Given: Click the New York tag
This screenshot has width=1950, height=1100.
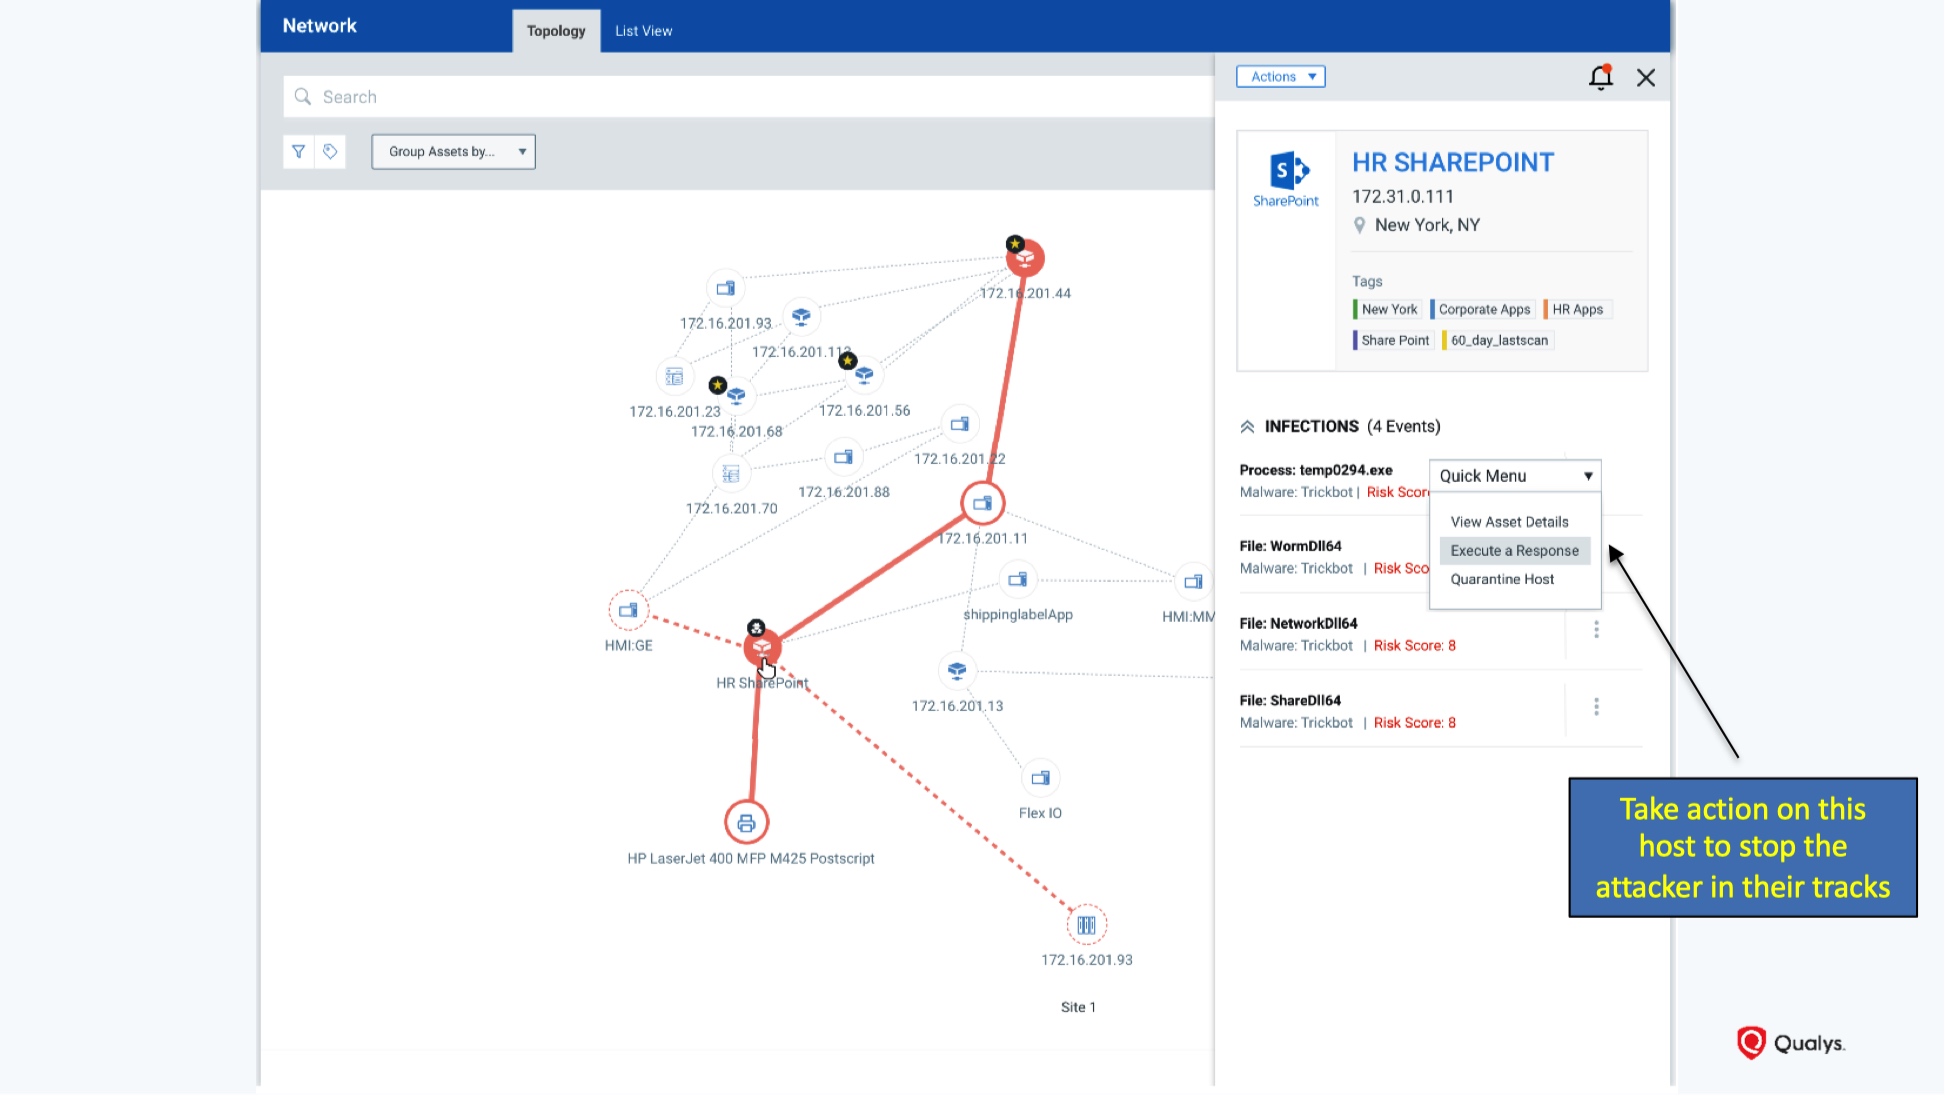Looking at the screenshot, I should (x=1387, y=310).
